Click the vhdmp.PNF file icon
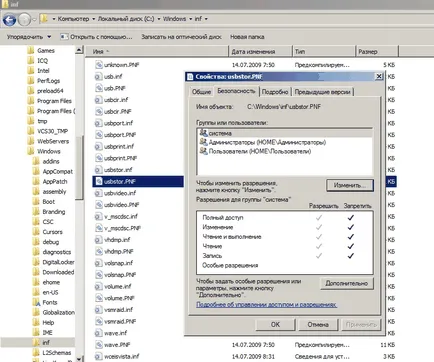This screenshot has height=362, width=434. [99, 251]
